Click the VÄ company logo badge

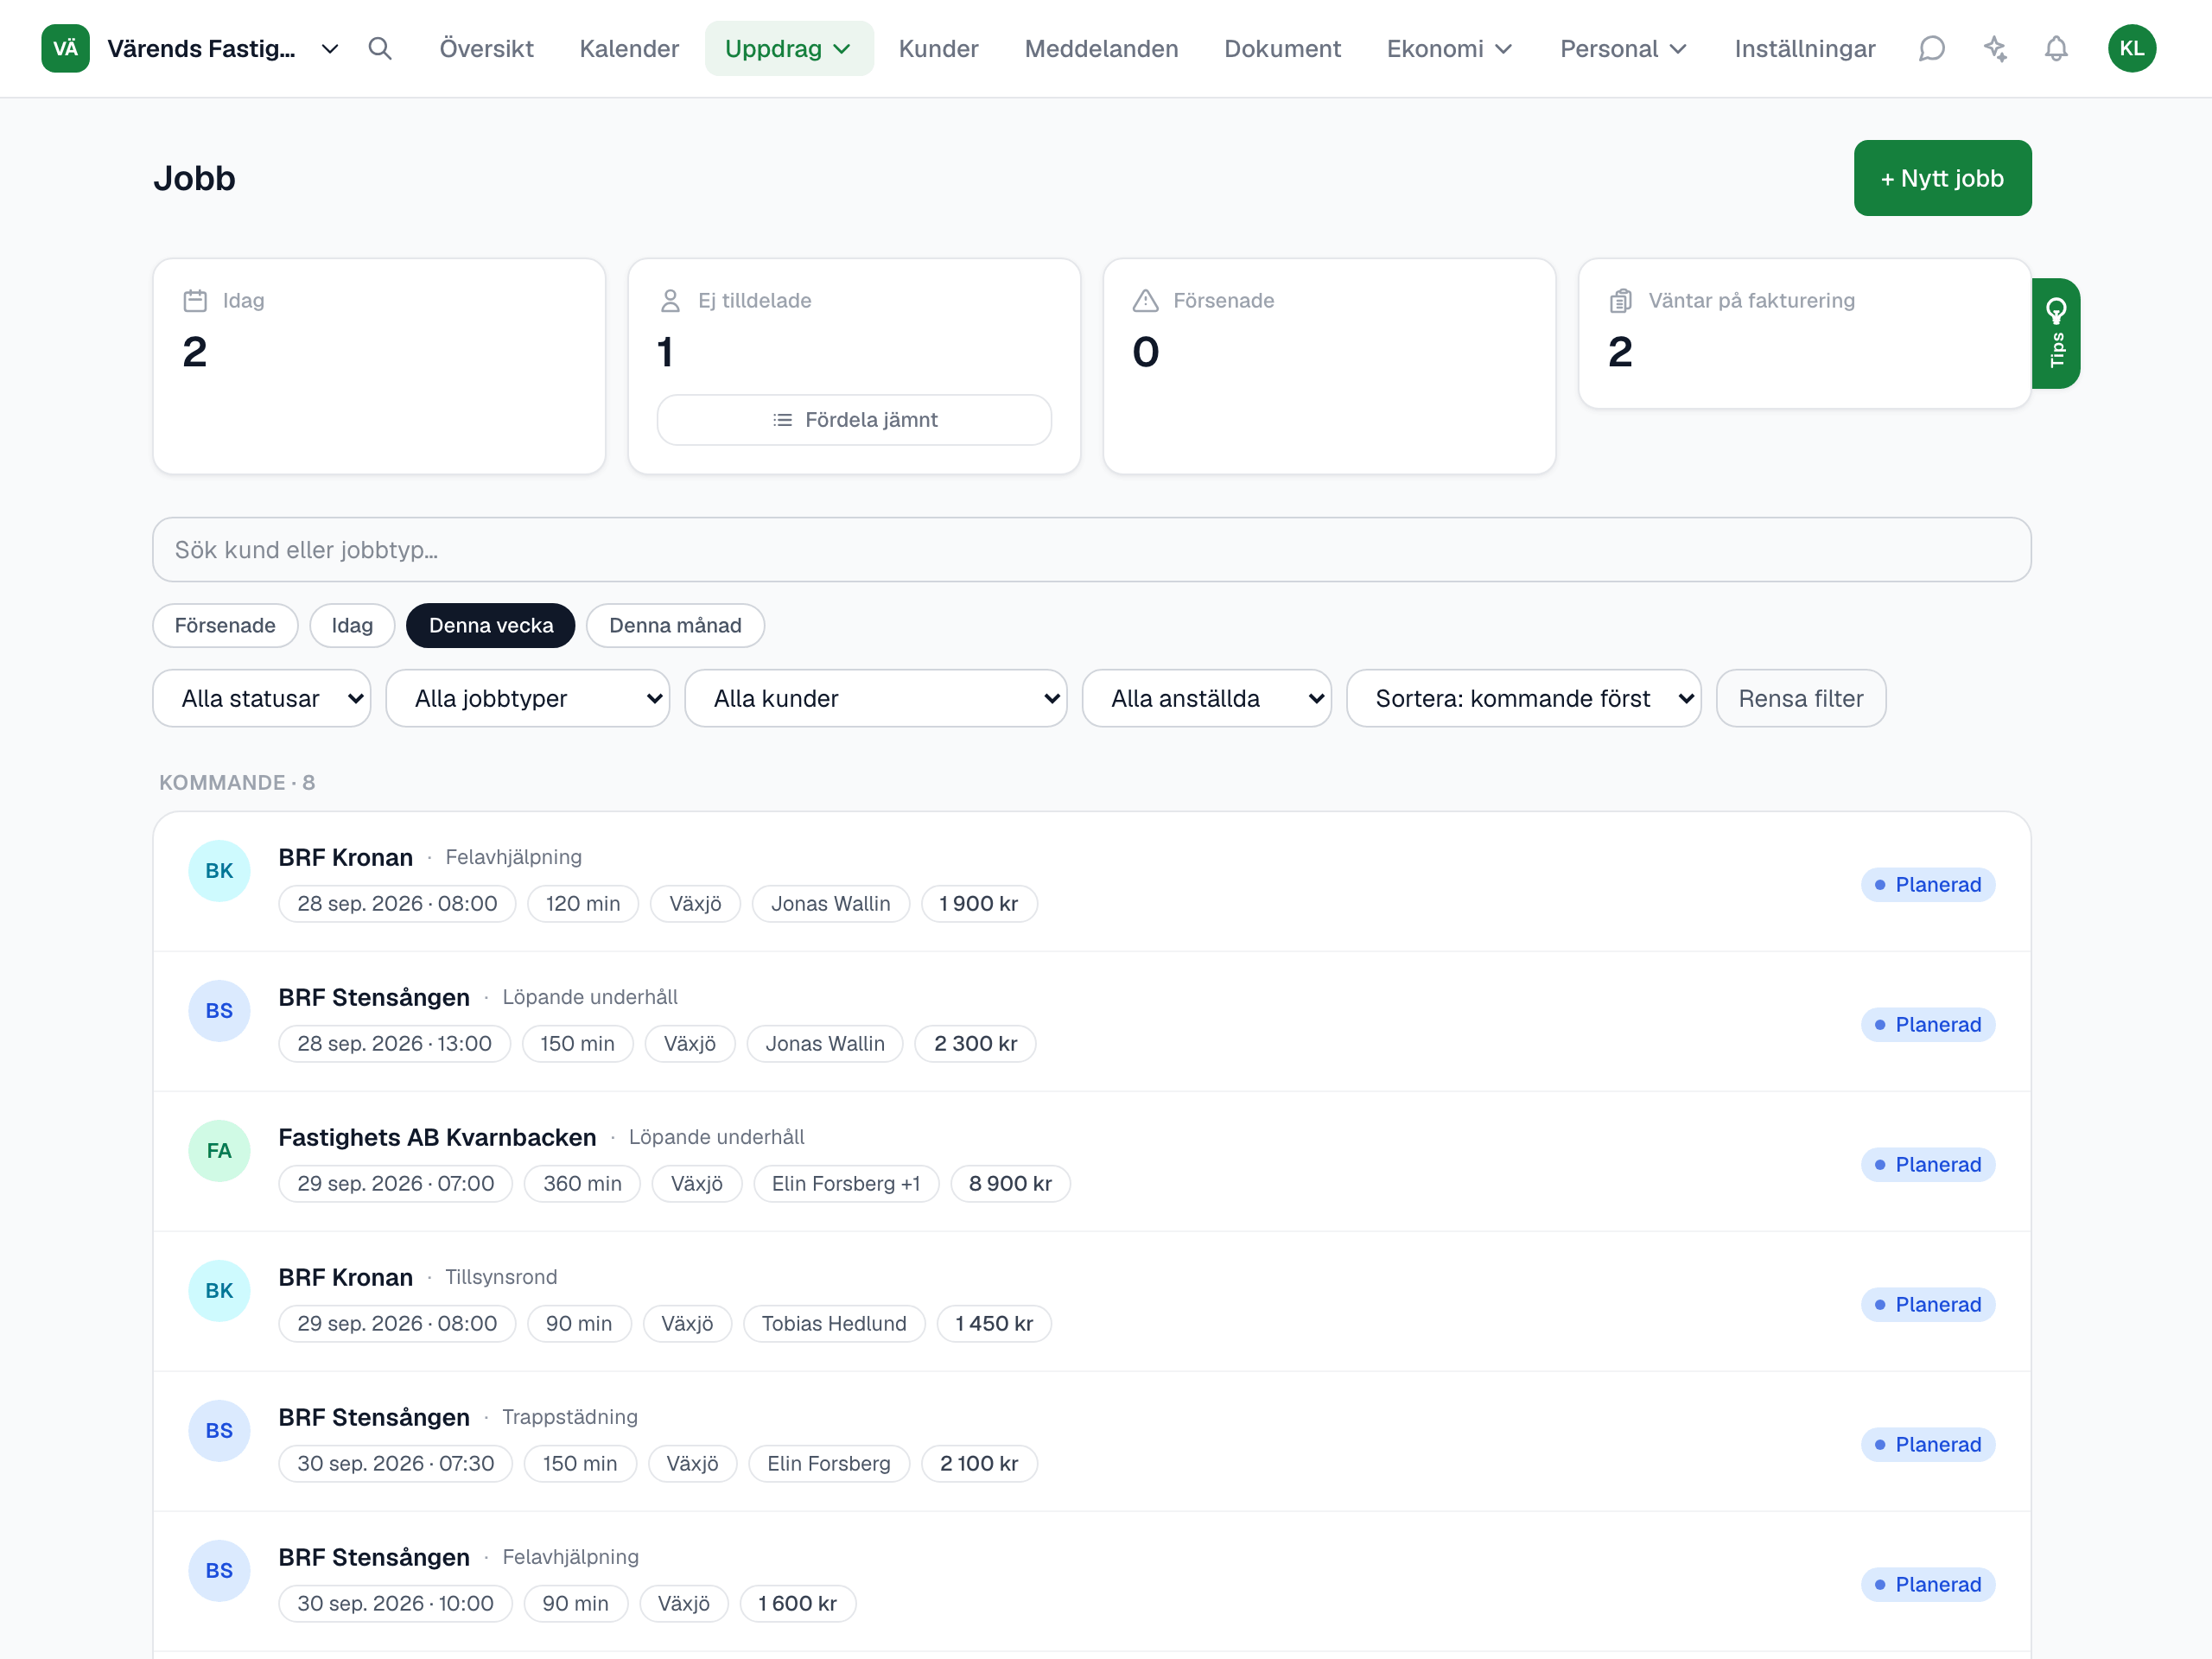pos(65,48)
